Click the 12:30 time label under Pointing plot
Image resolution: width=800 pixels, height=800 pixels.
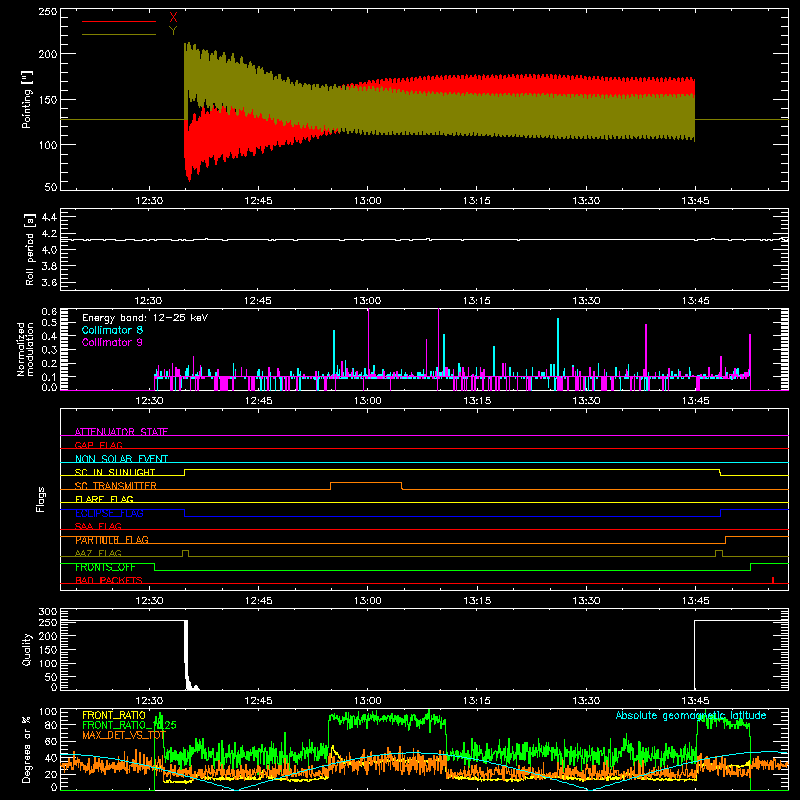point(149,201)
